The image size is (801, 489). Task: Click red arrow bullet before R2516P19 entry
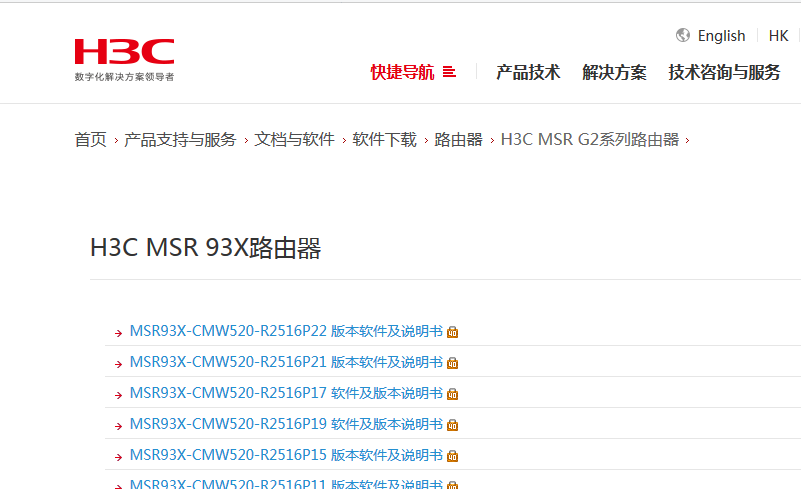119,426
